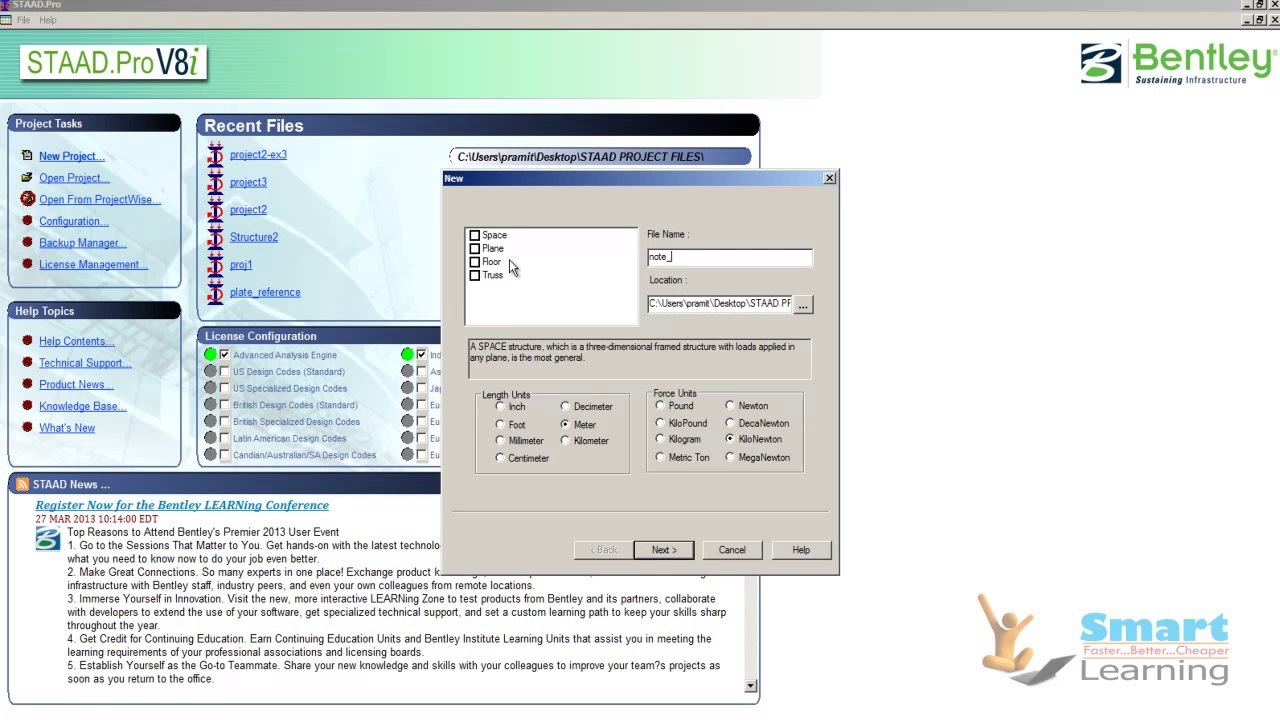Select Metric Ton force unit
The height and width of the screenshot is (720, 1280).
(660, 457)
